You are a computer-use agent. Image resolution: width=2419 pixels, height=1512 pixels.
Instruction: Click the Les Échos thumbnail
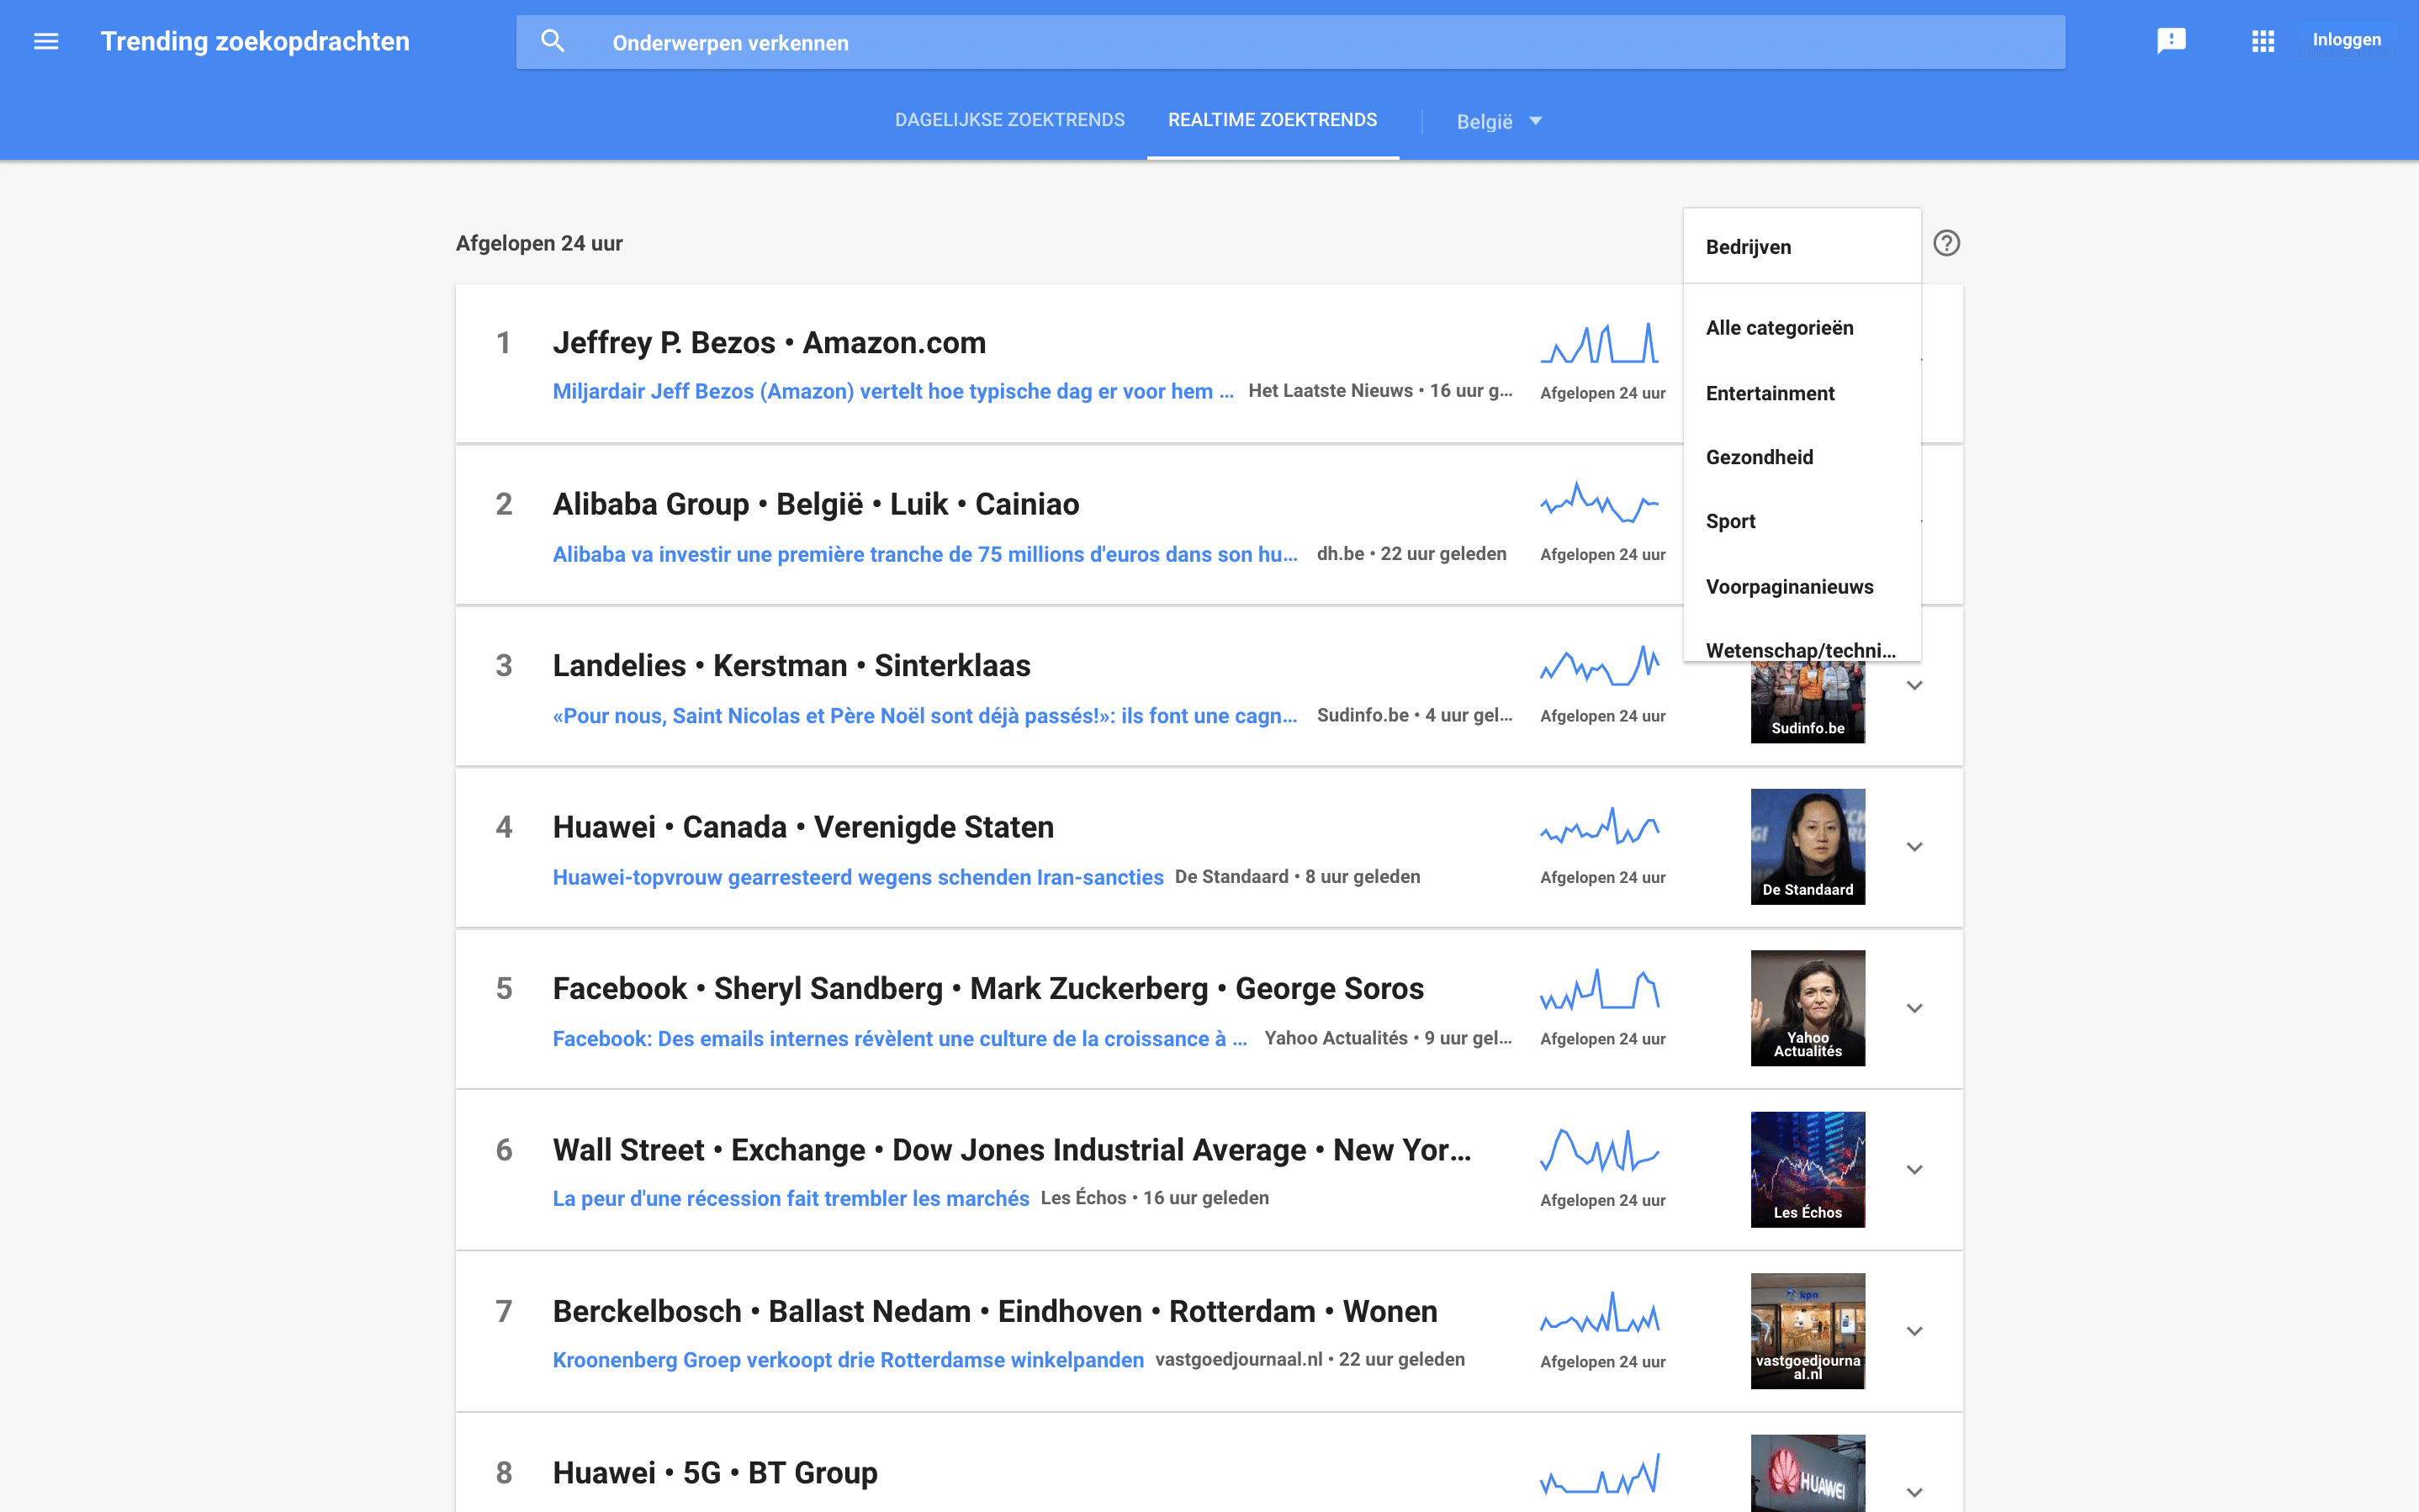click(x=1807, y=1170)
